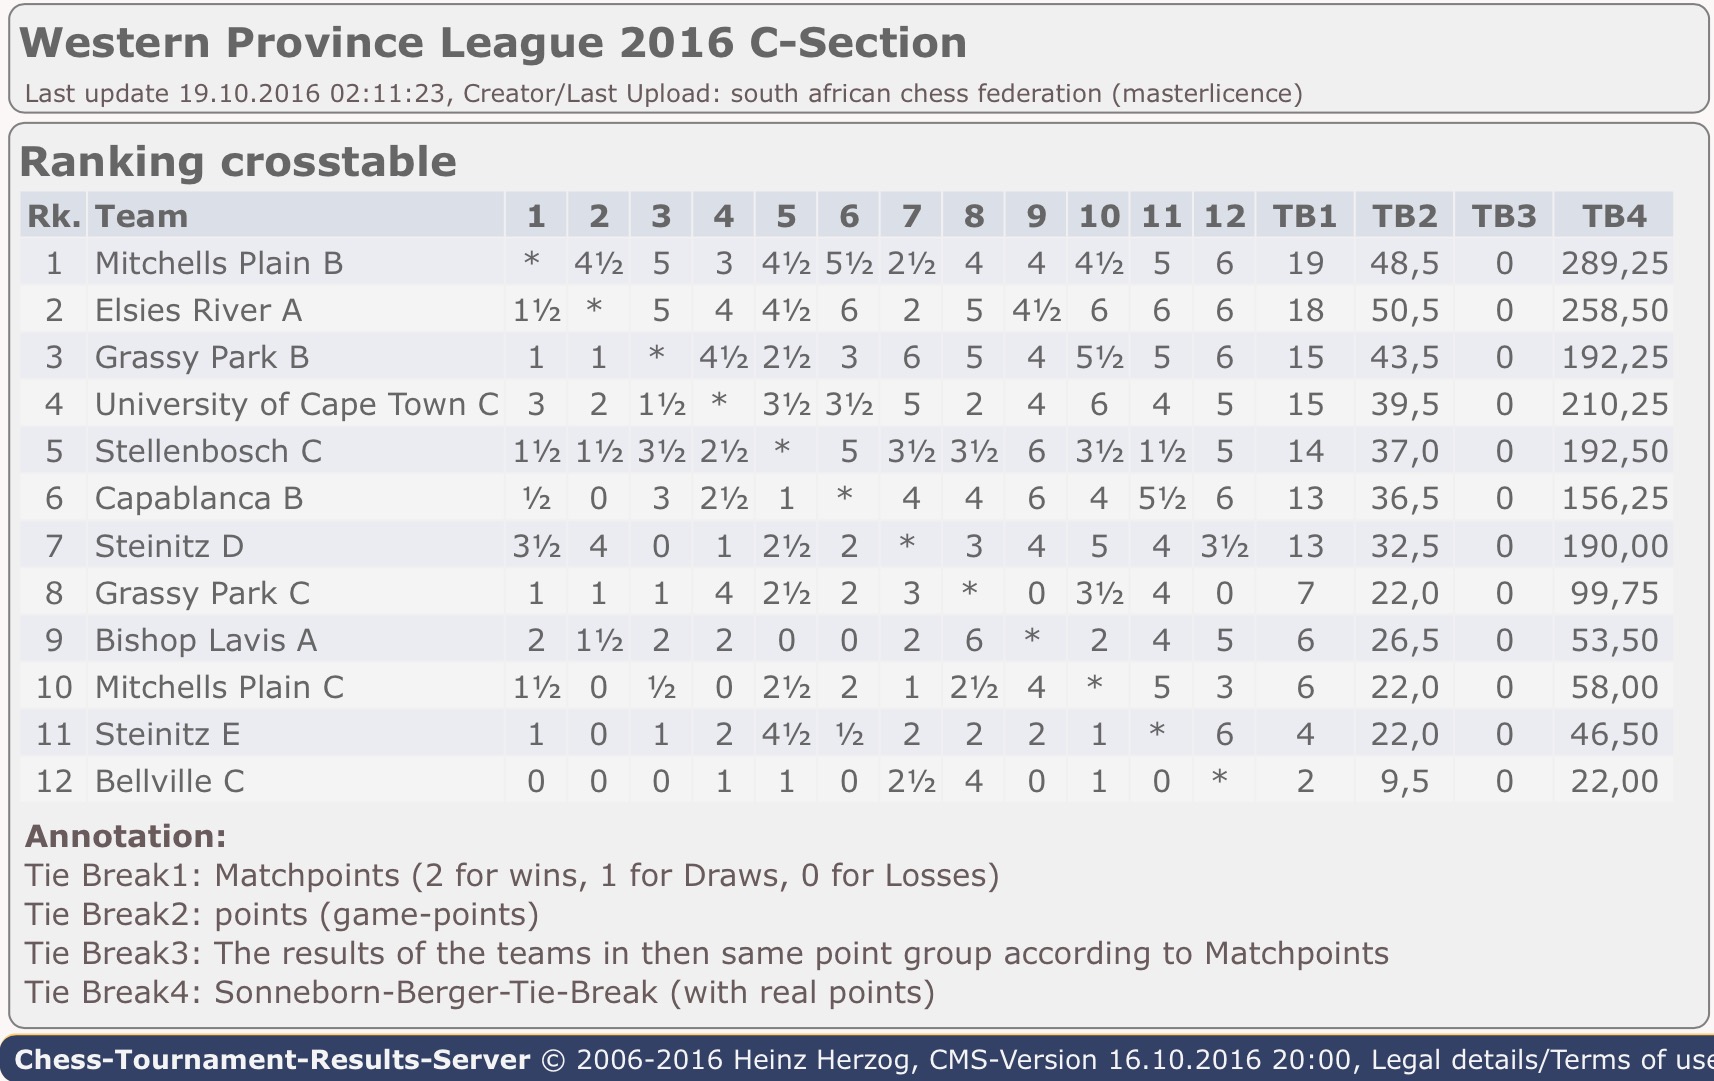Click the Team column header
The width and height of the screenshot is (1714, 1081).
[x=141, y=216]
